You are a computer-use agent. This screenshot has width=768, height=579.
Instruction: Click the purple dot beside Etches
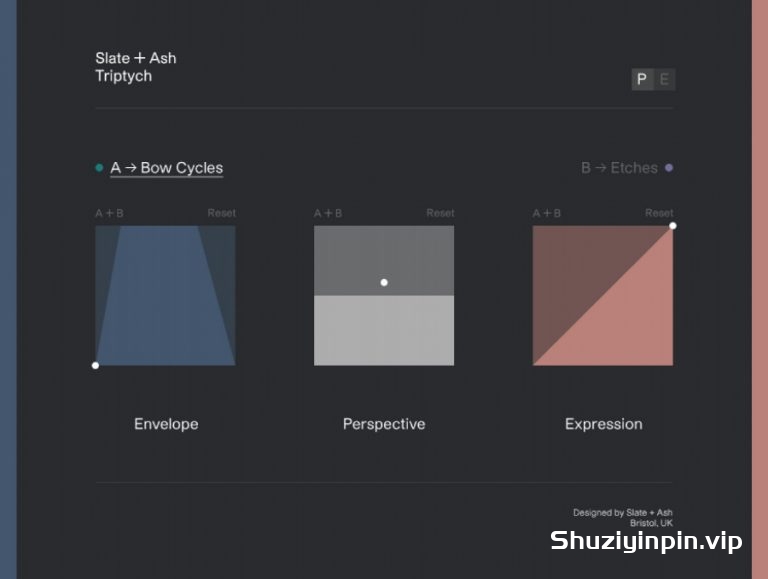click(x=669, y=168)
